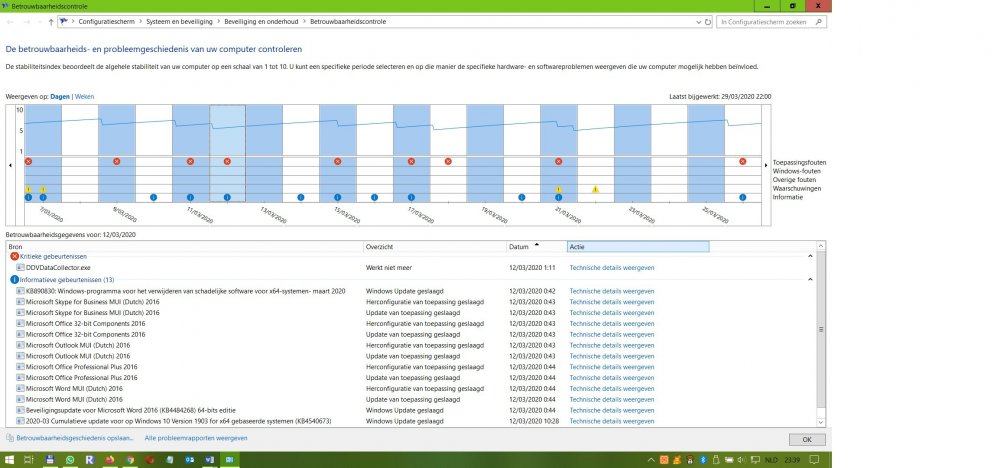Image resolution: width=1000 pixels, height=468 pixels.
Task: Click the red error icon in the highlighted day column
Action: pos(227,161)
